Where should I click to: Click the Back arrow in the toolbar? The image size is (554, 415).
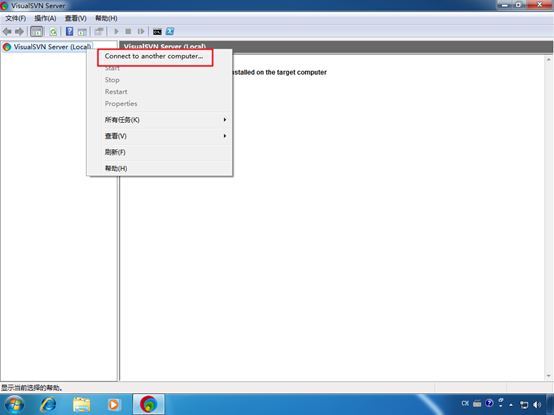[7, 32]
